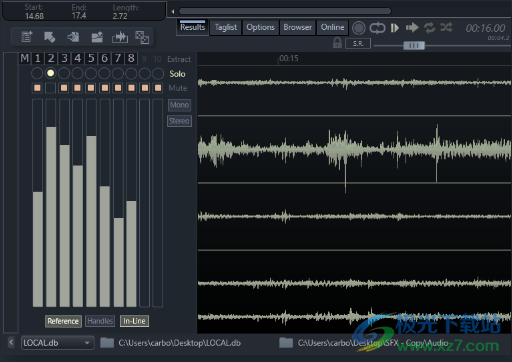512x362 pixels.
Task: Switch to the Taglist tab
Action: click(226, 27)
